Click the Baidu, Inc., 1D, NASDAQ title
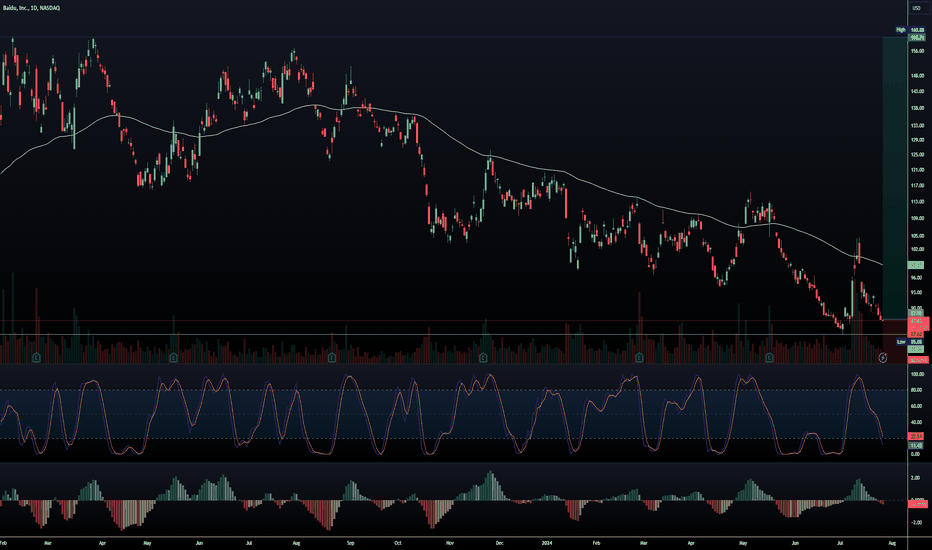Screen dimensions: 932x550 tap(31, 8)
